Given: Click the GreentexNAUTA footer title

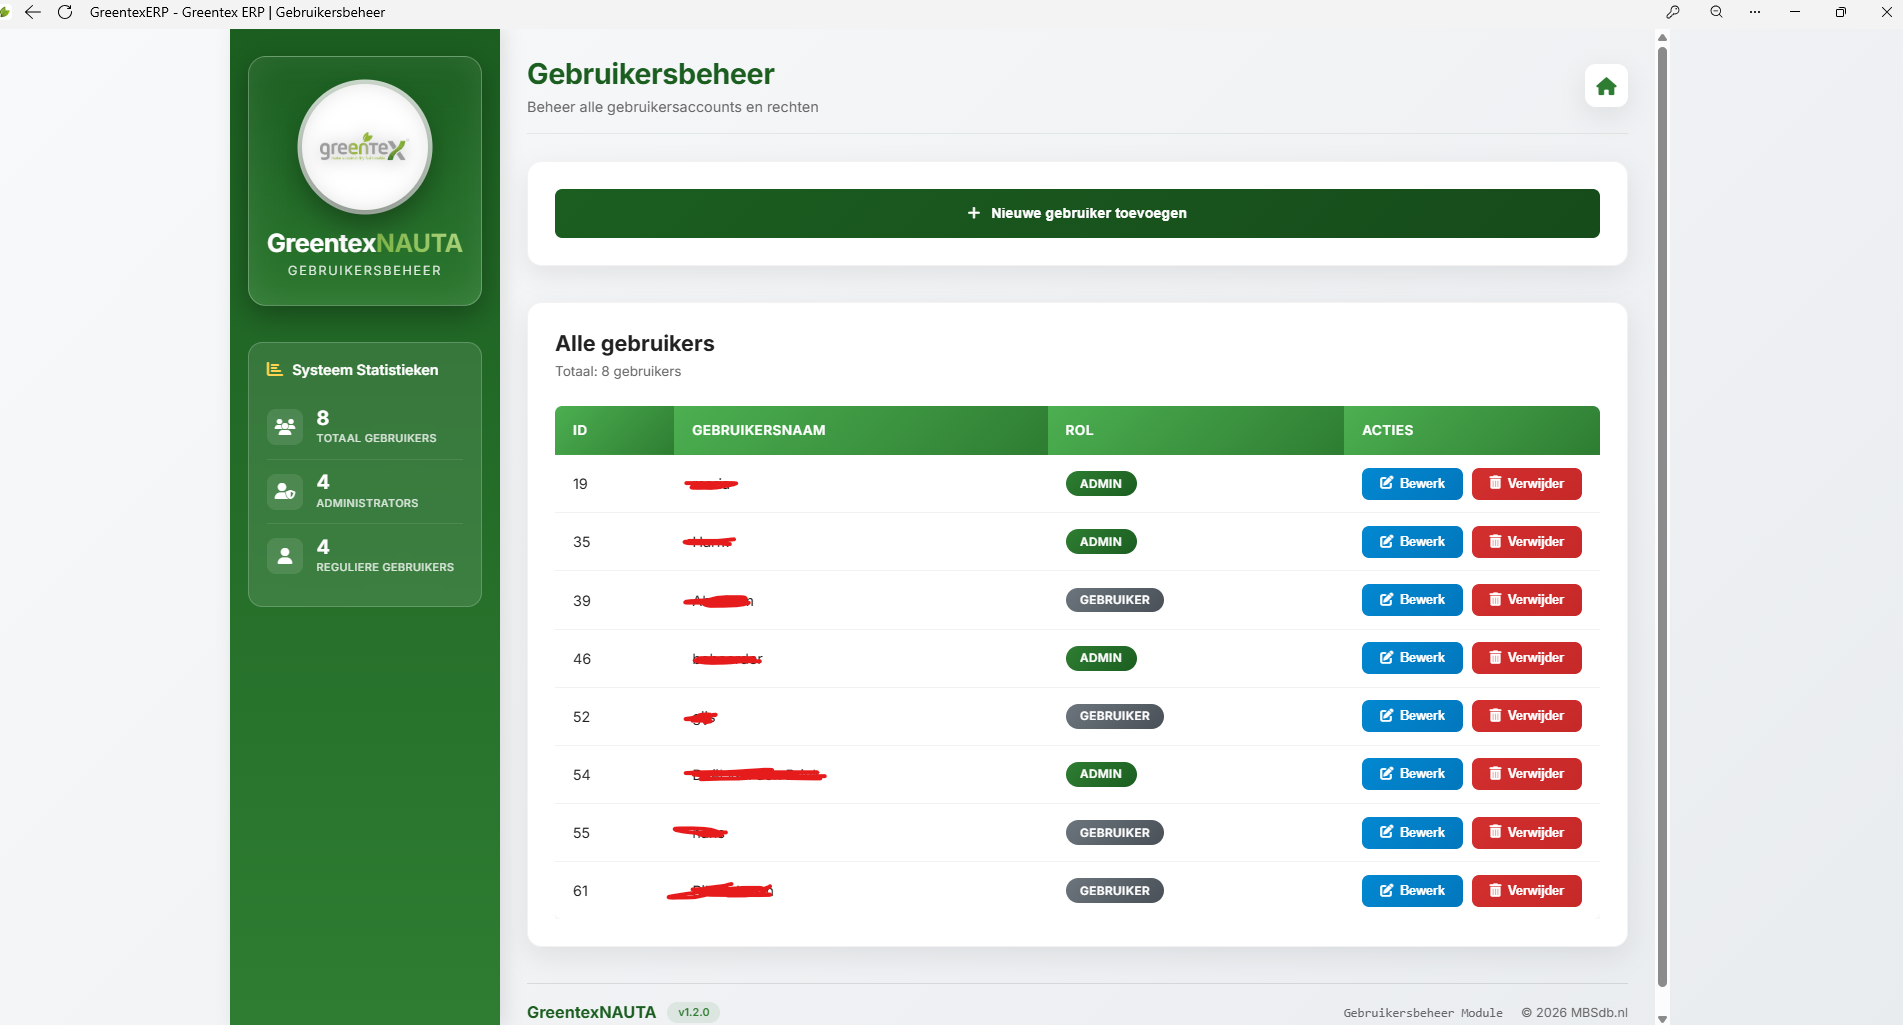Looking at the screenshot, I should tap(591, 1012).
